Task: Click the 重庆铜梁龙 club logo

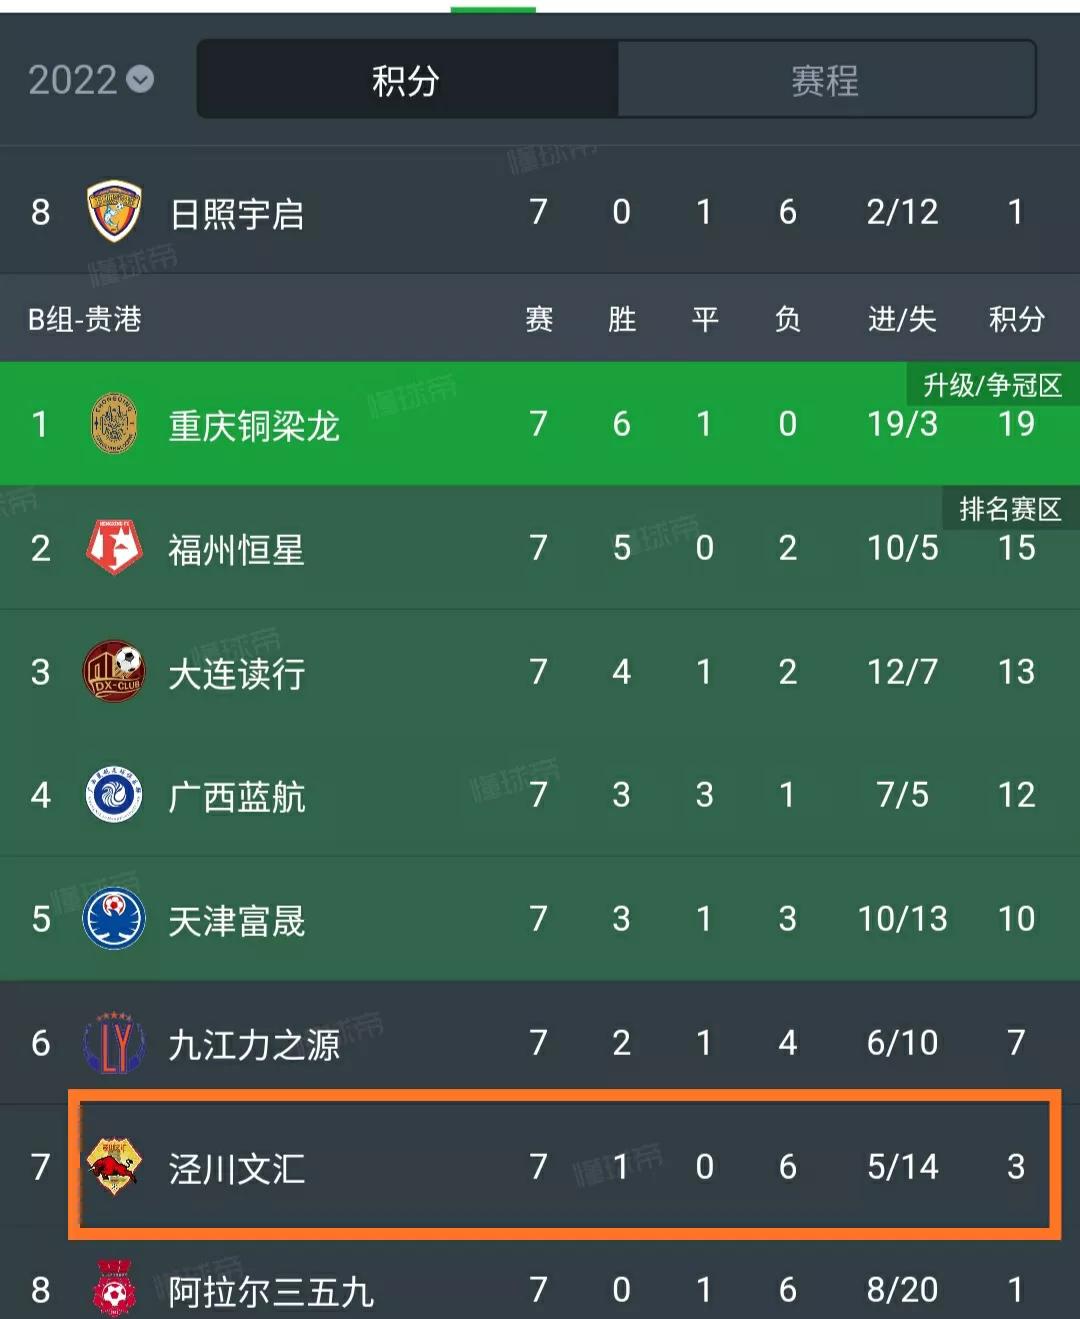Action: [x=113, y=425]
